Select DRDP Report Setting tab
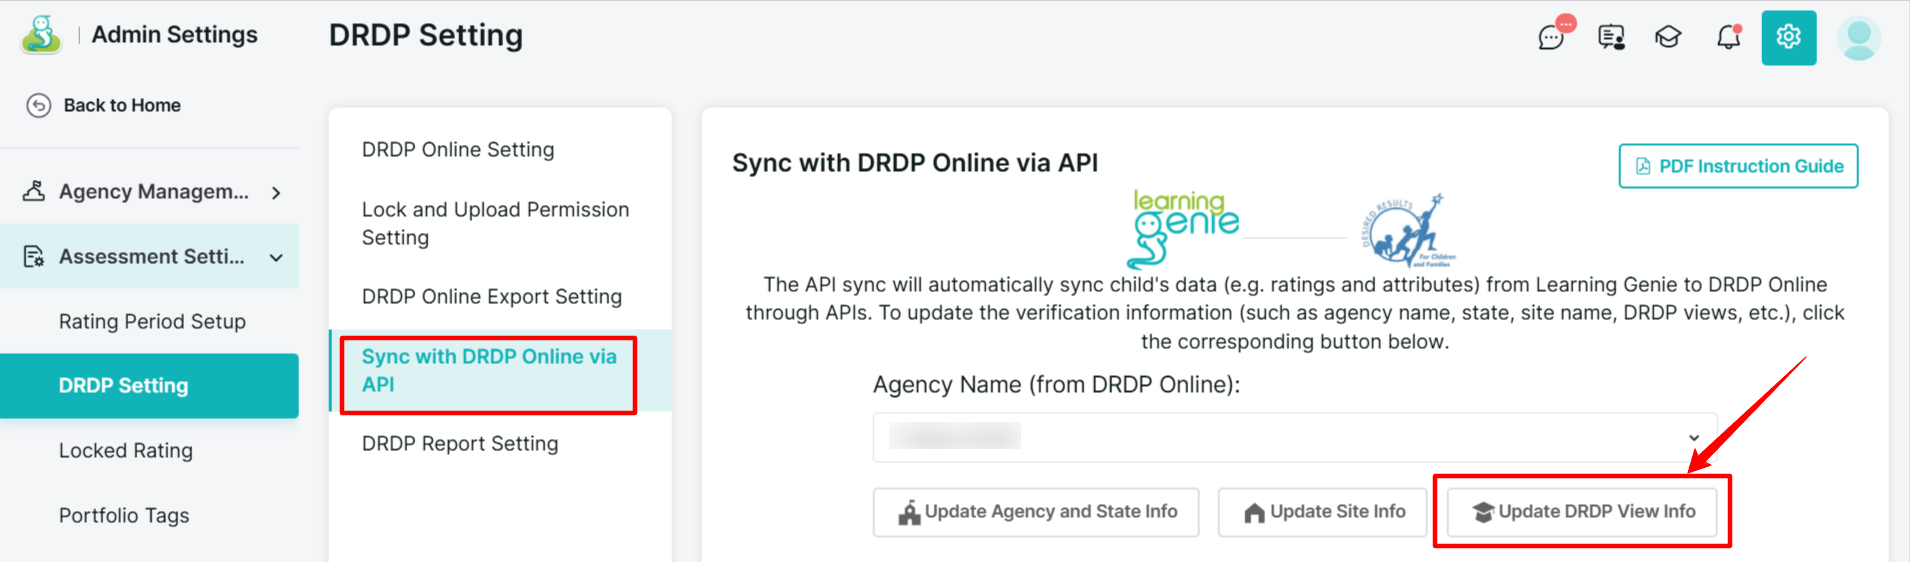The image size is (1910, 562). 460,444
